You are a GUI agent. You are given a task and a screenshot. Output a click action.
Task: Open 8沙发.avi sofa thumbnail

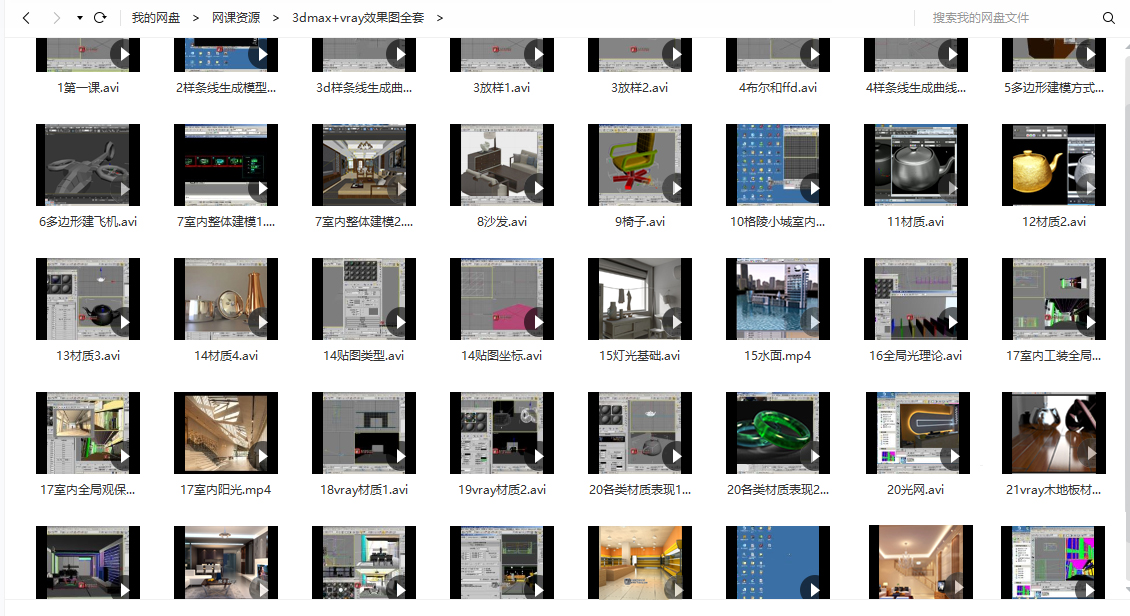(502, 165)
